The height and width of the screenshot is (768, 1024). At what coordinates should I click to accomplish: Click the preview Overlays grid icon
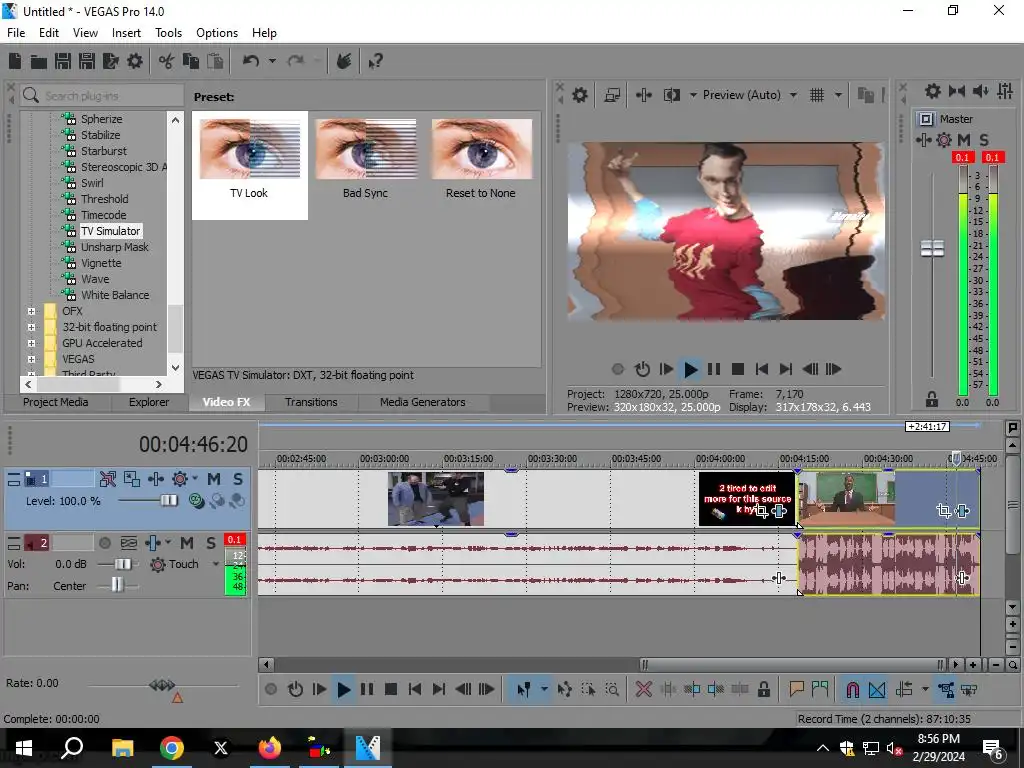(x=817, y=95)
